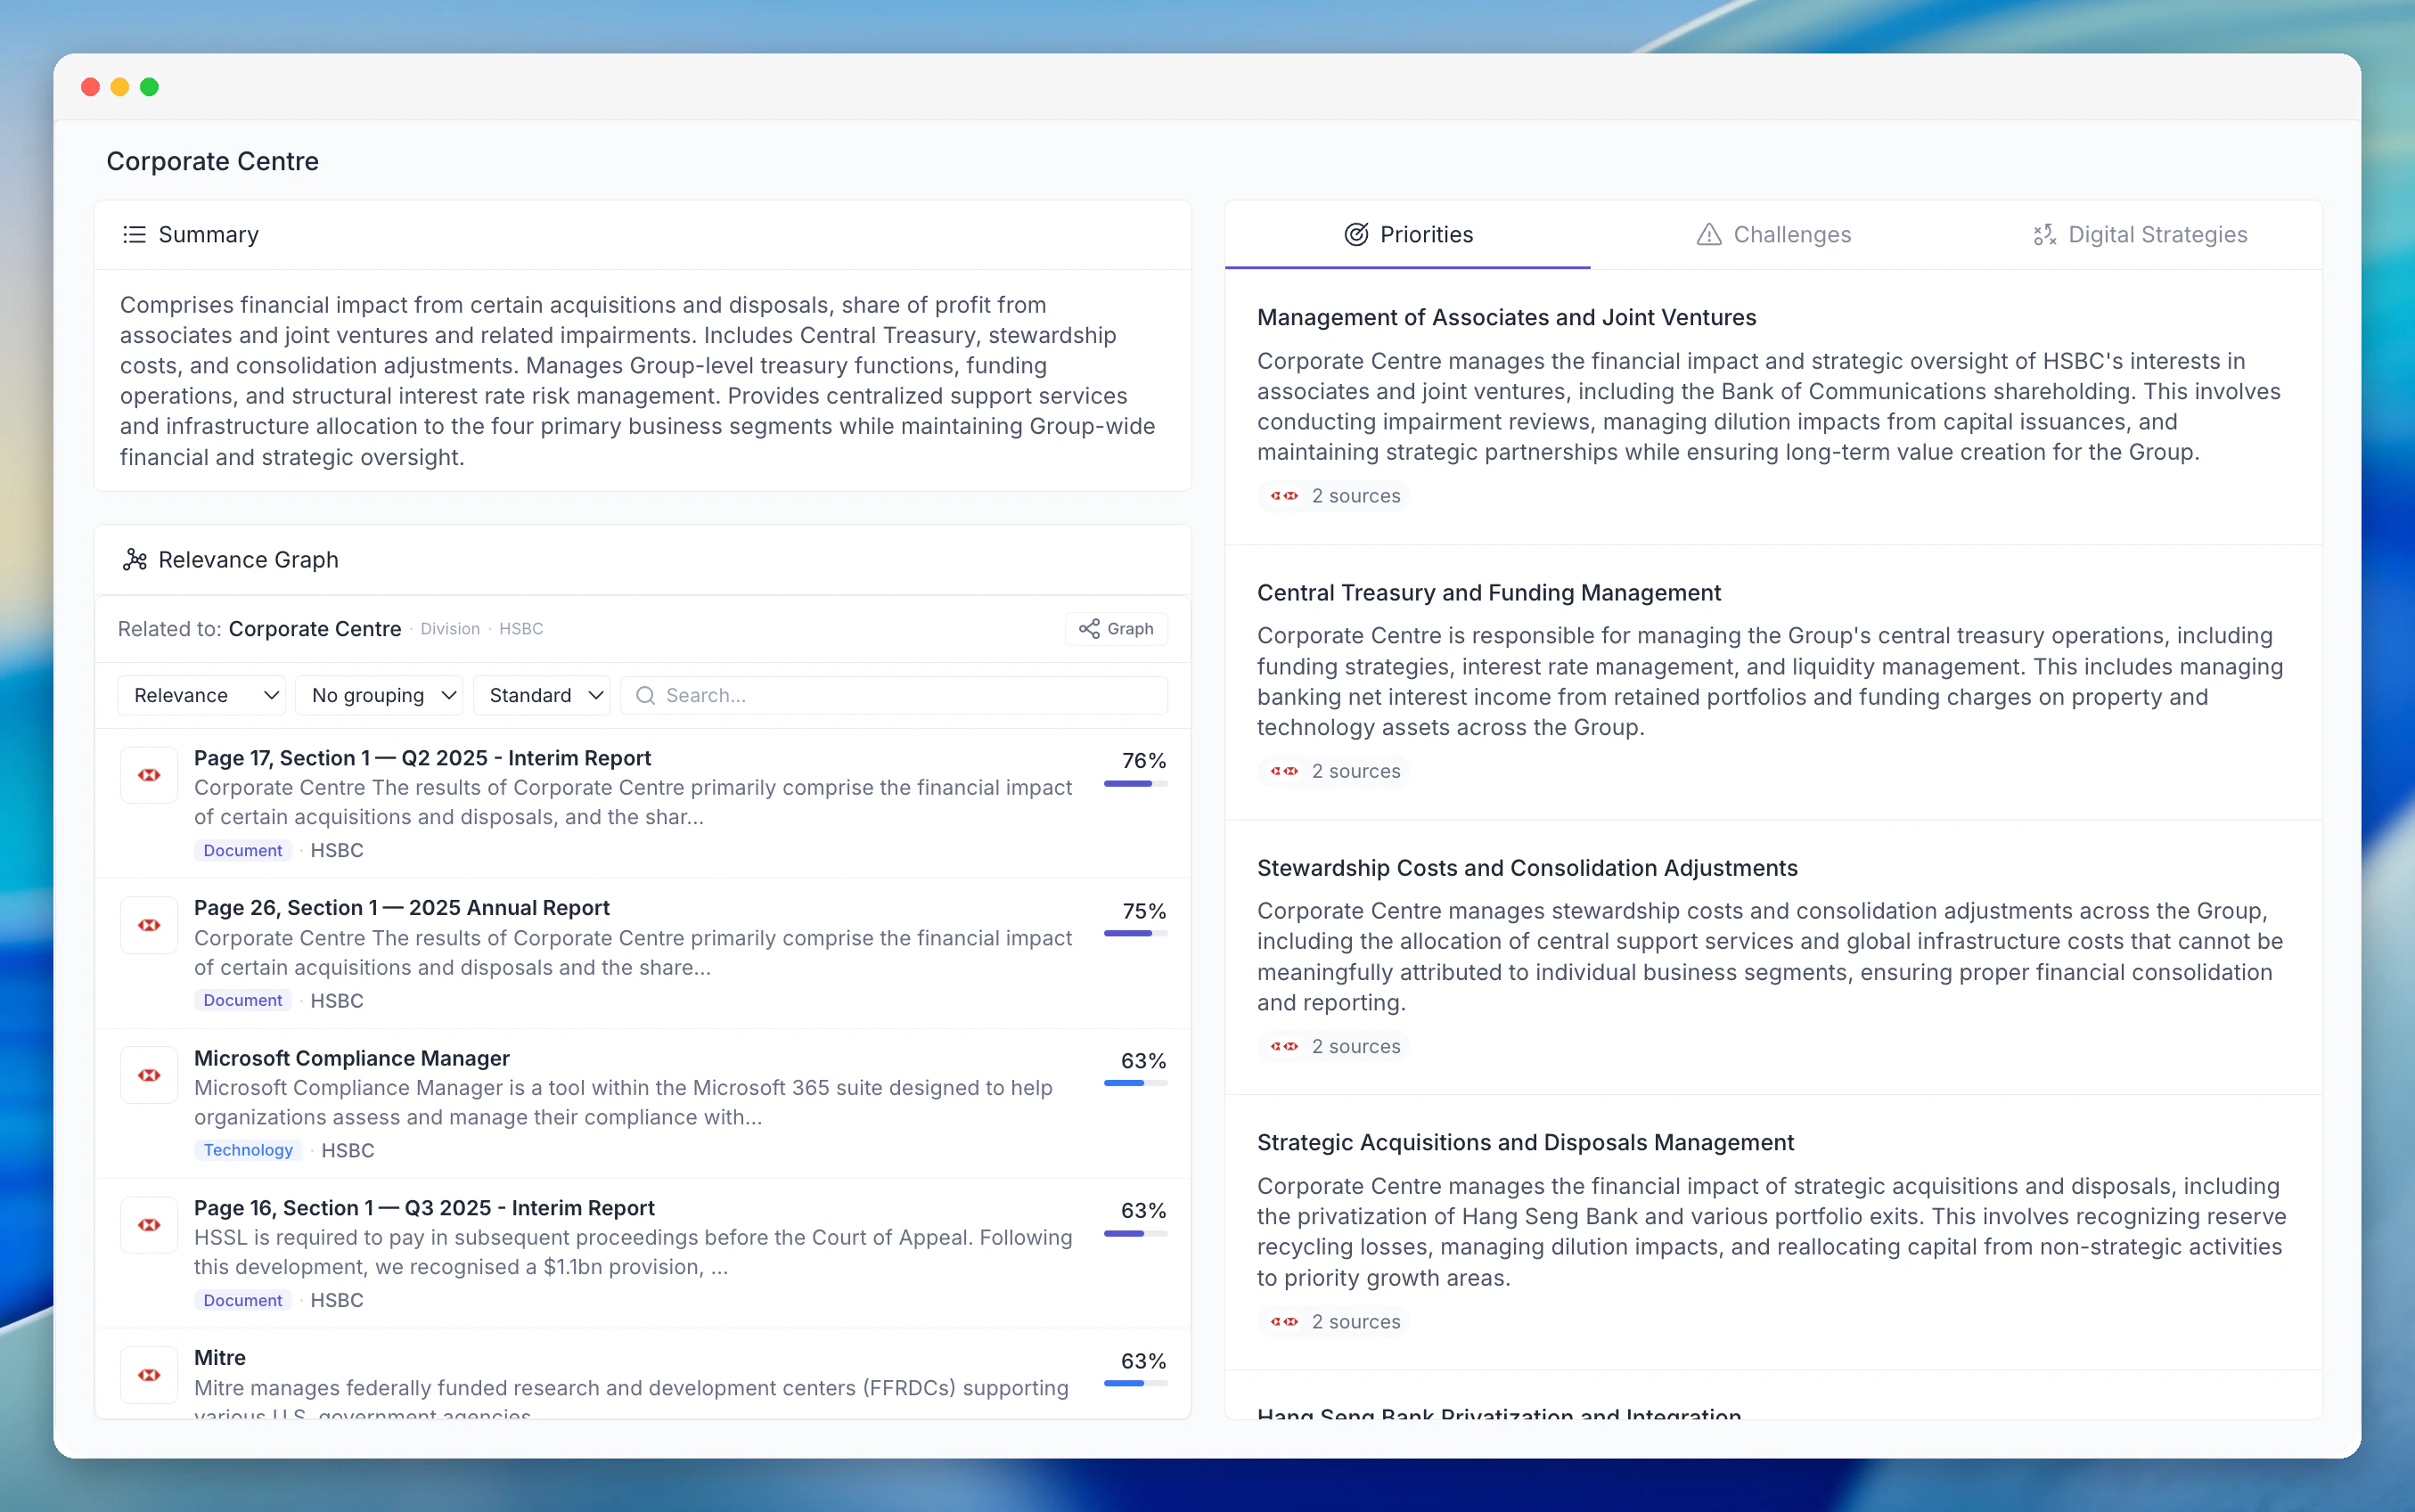Click Document tag on Q2 2025 Interim Report
Screen dimensions: 2415x1512
coord(243,850)
